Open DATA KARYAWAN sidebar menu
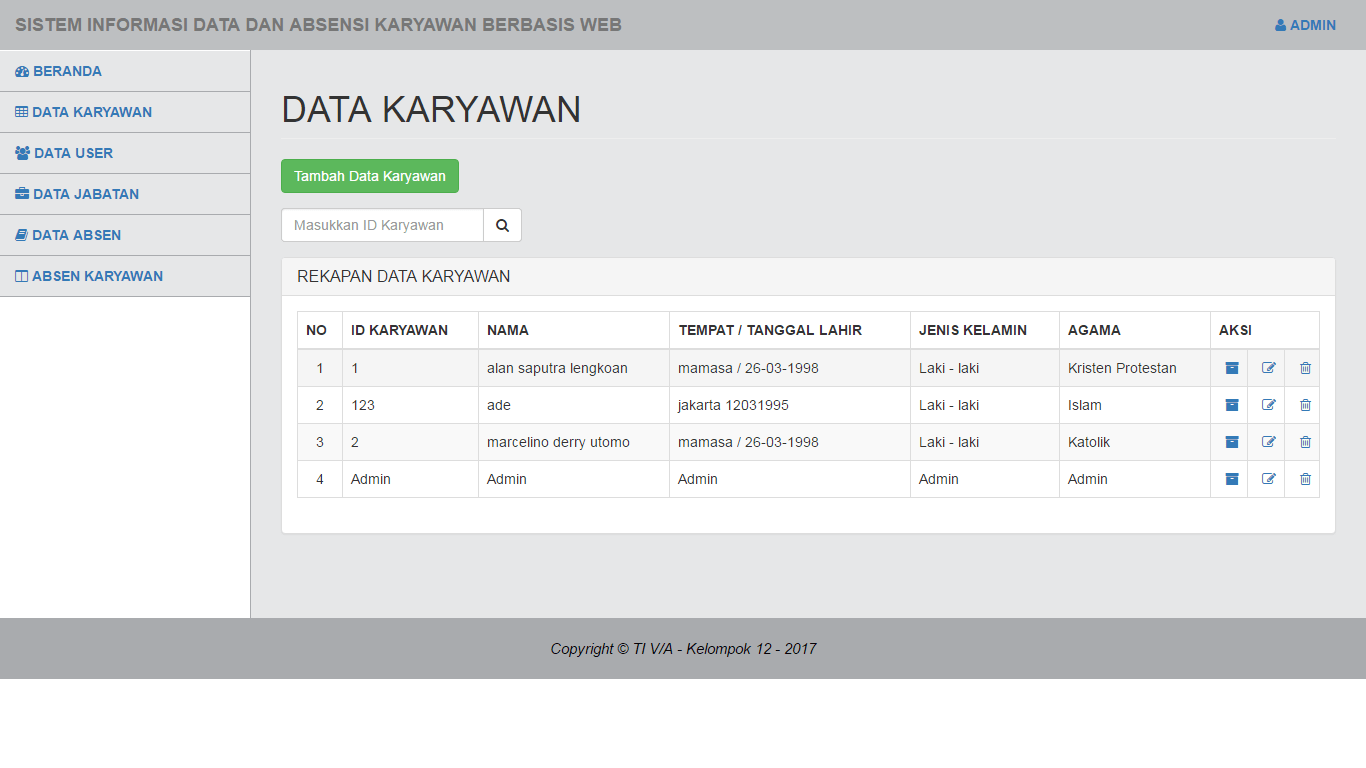Screen dimensions: 1366x768 (125, 112)
